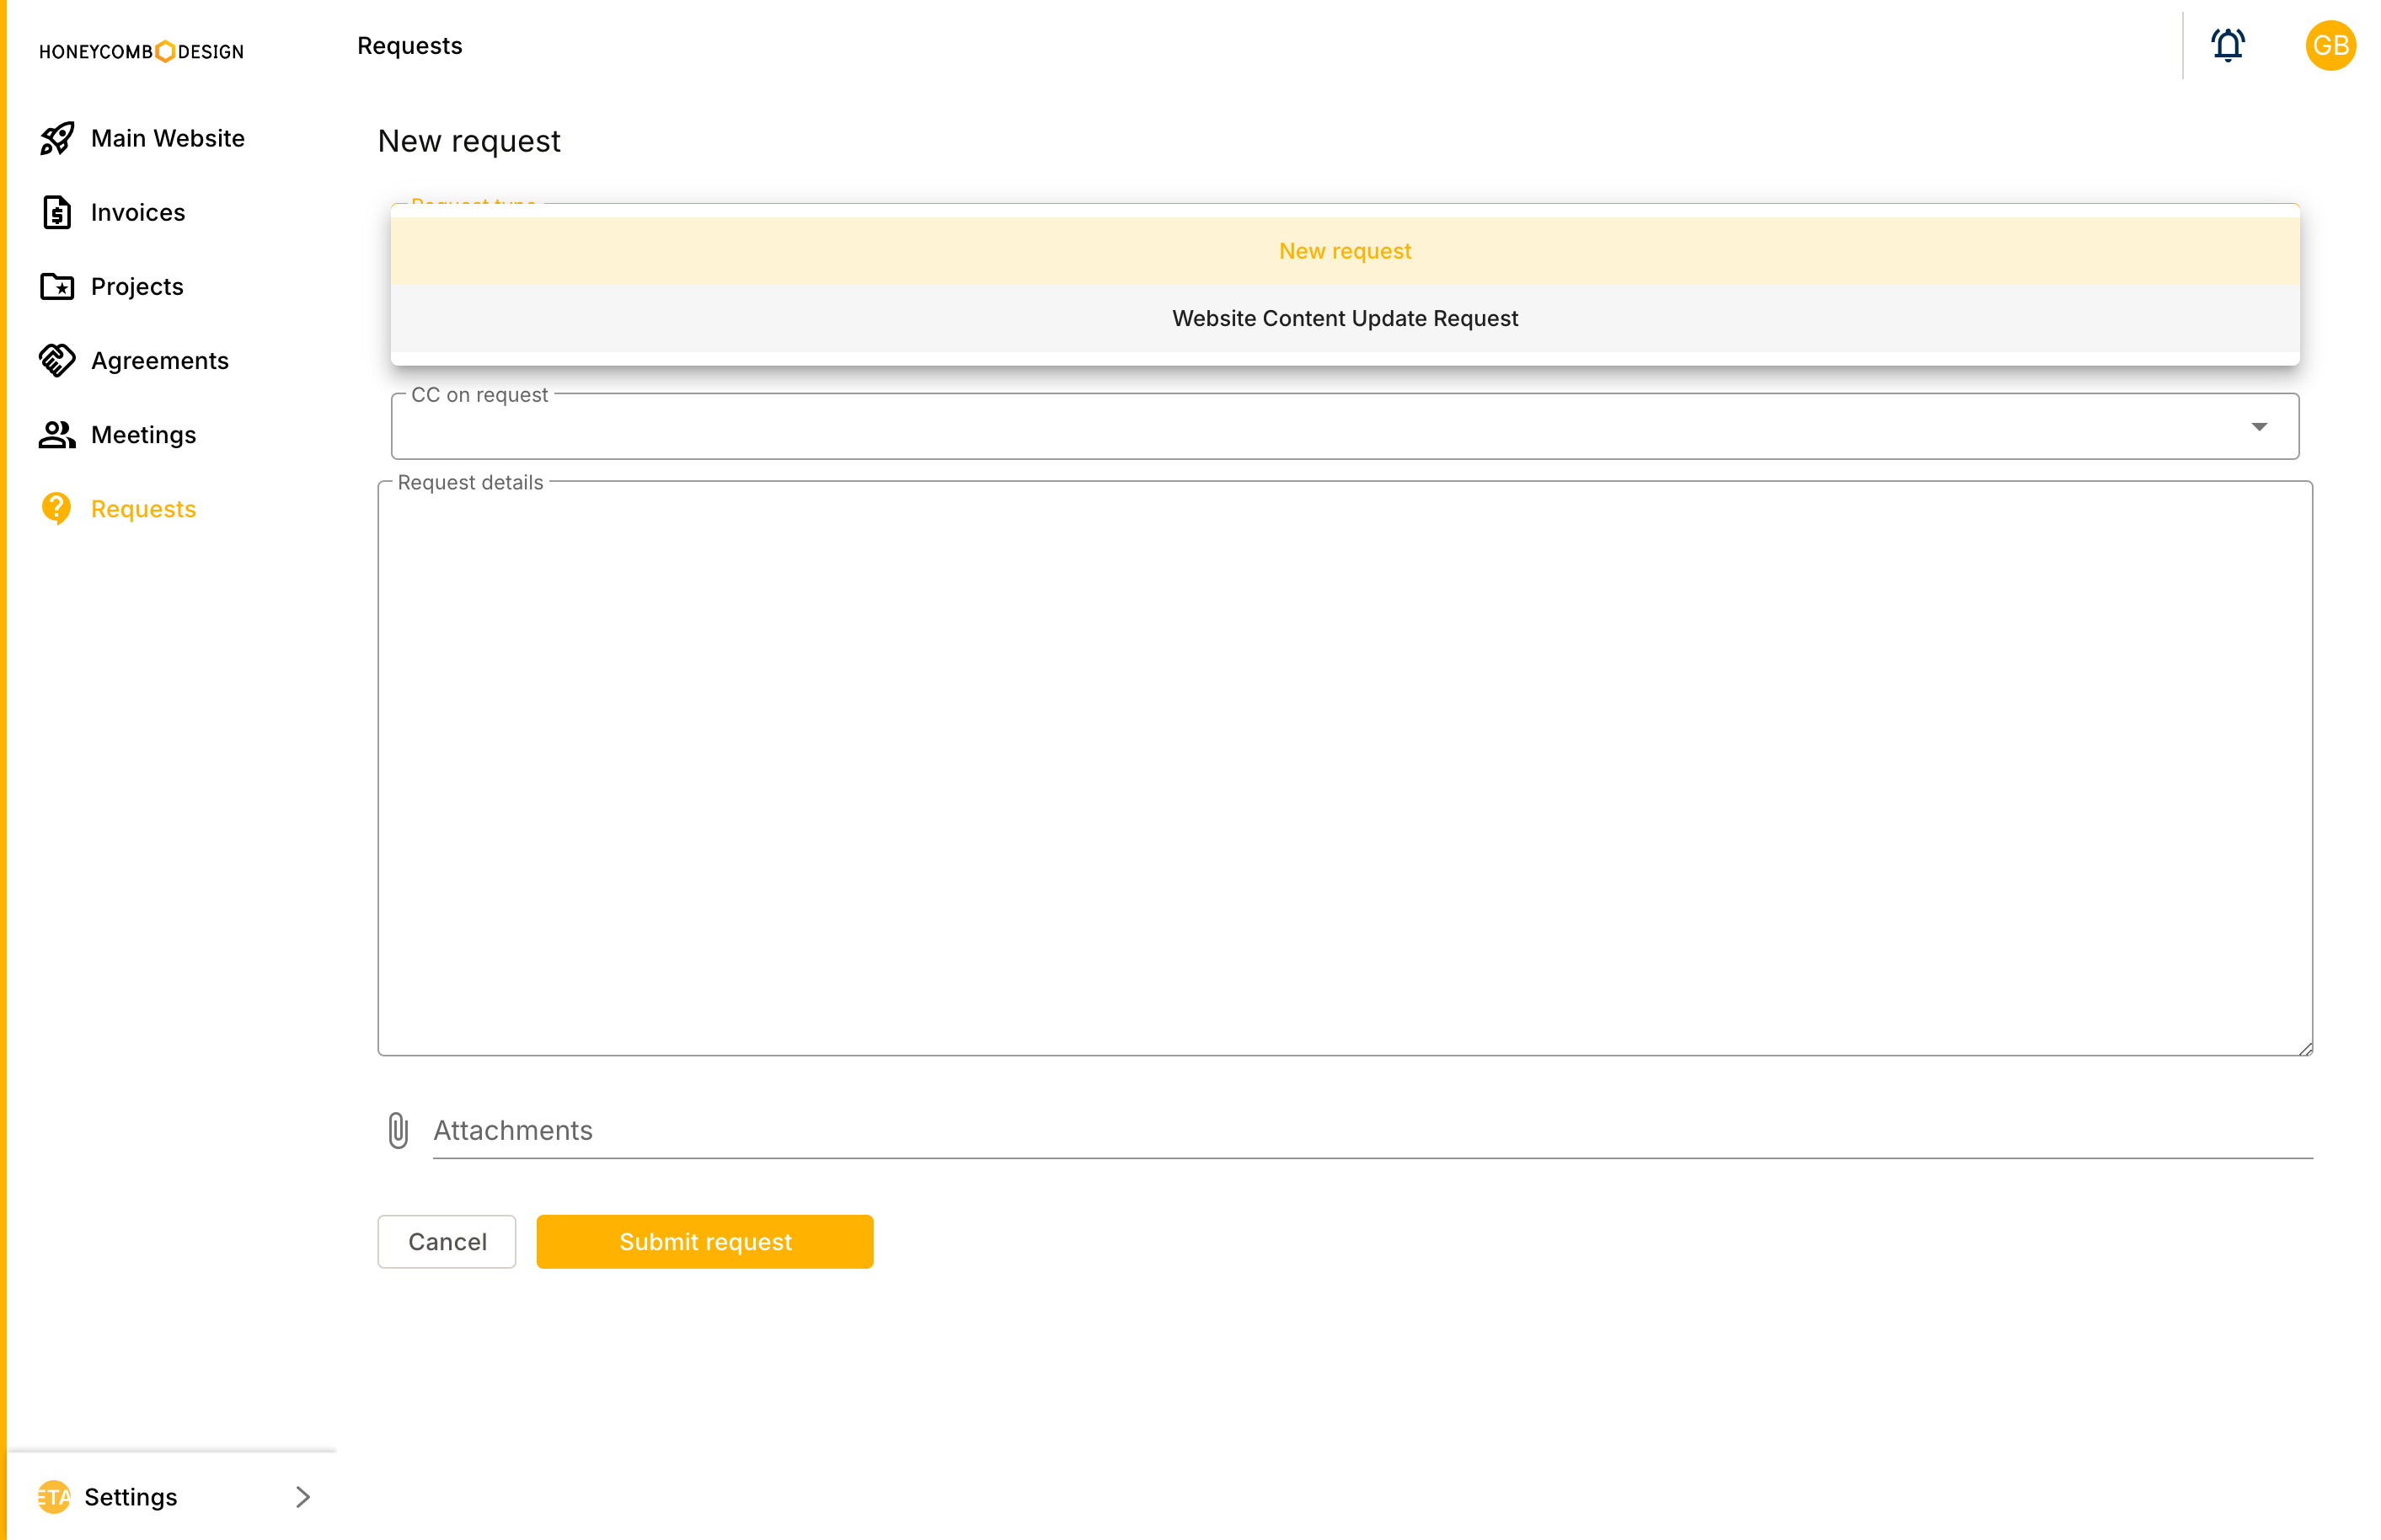Image resolution: width=2381 pixels, height=1540 pixels.
Task: Expand the Settings chevron arrow
Action: (303, 1497)
